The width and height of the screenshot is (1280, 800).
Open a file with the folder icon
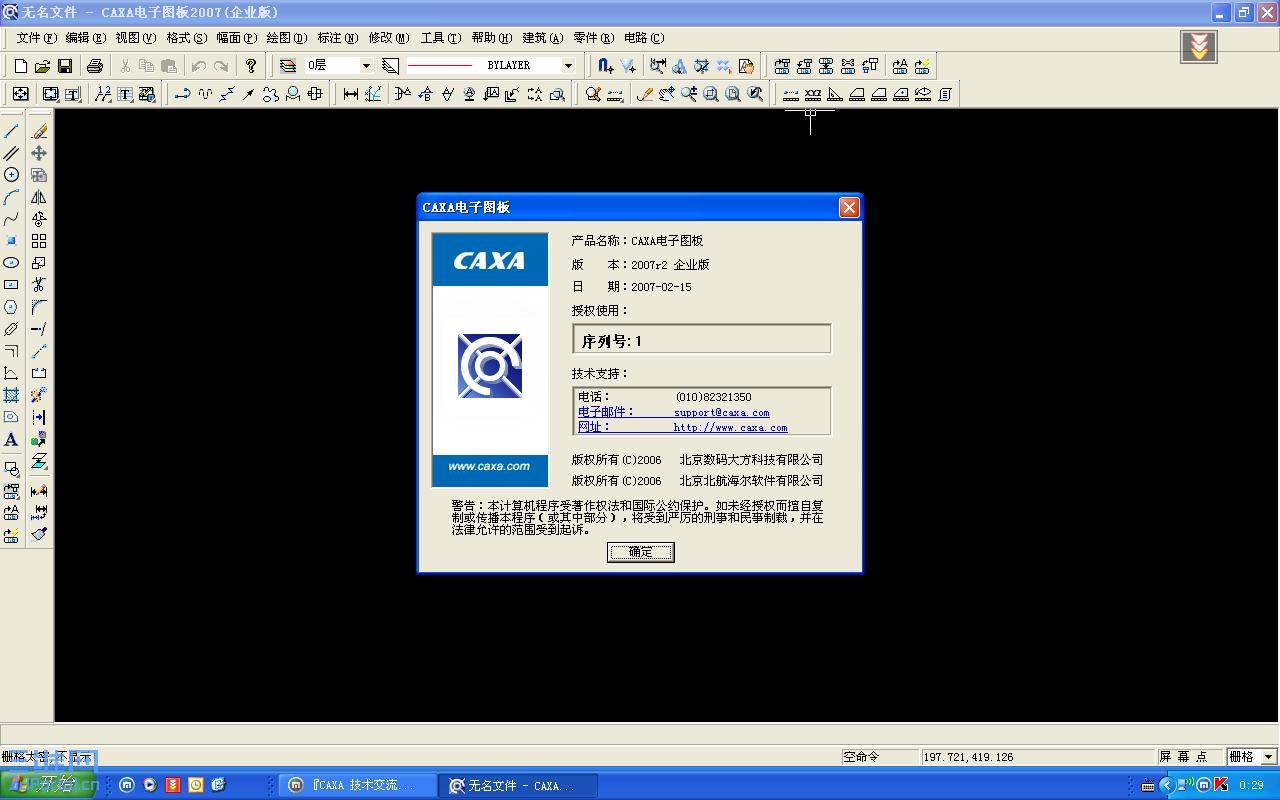coord(42,66)
